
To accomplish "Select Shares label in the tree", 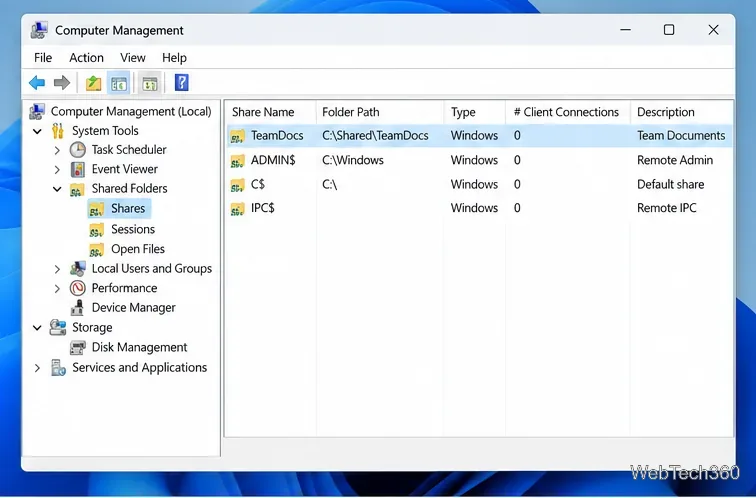I will (x=128, y=208).
